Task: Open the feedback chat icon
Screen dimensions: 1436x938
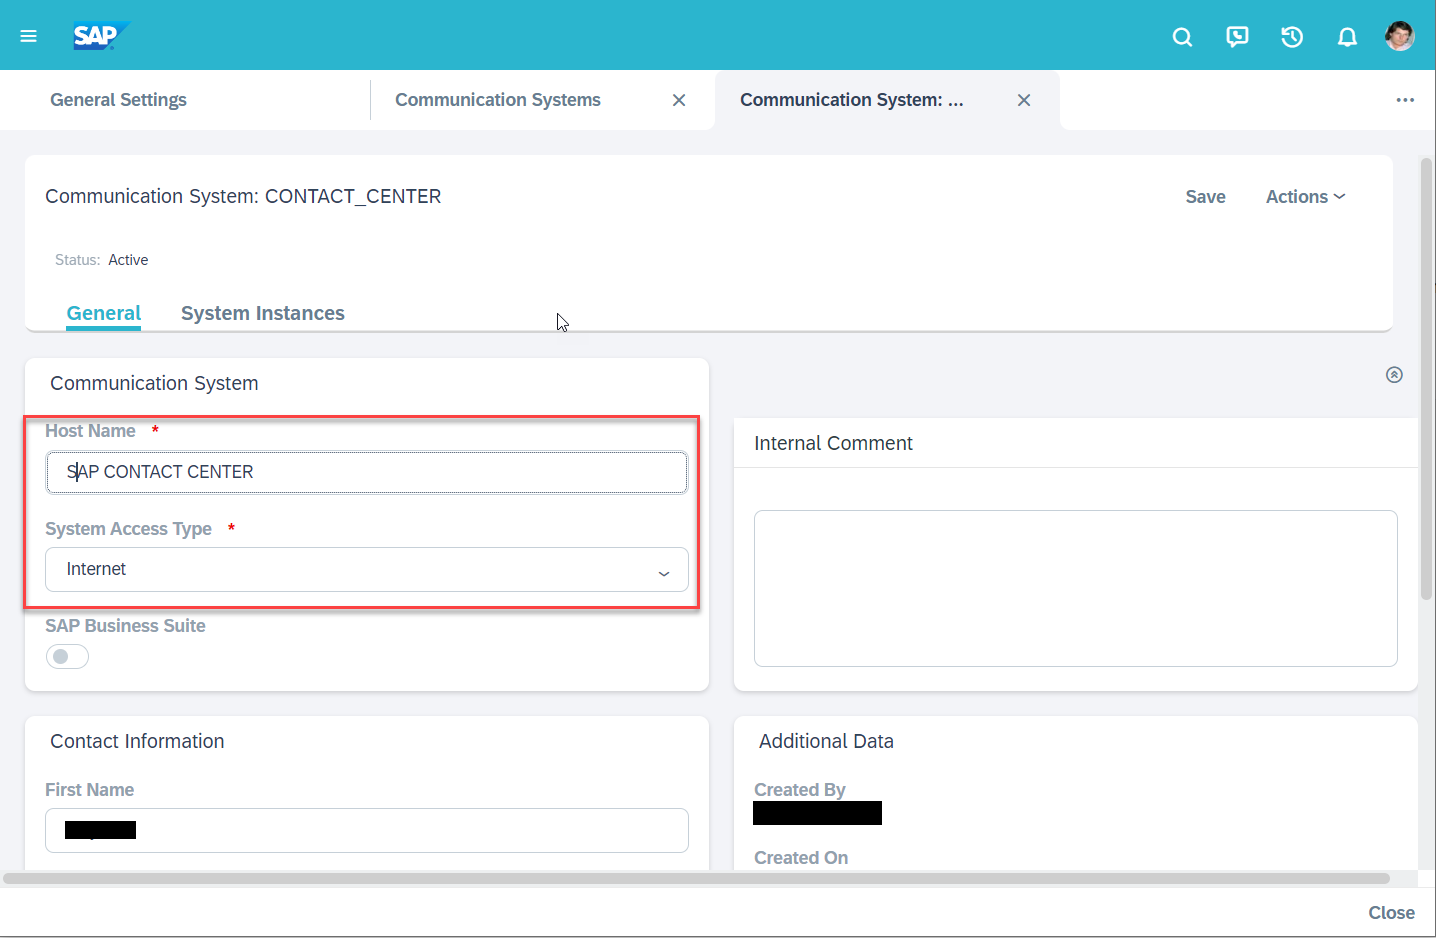Action: pos(1237,37)
